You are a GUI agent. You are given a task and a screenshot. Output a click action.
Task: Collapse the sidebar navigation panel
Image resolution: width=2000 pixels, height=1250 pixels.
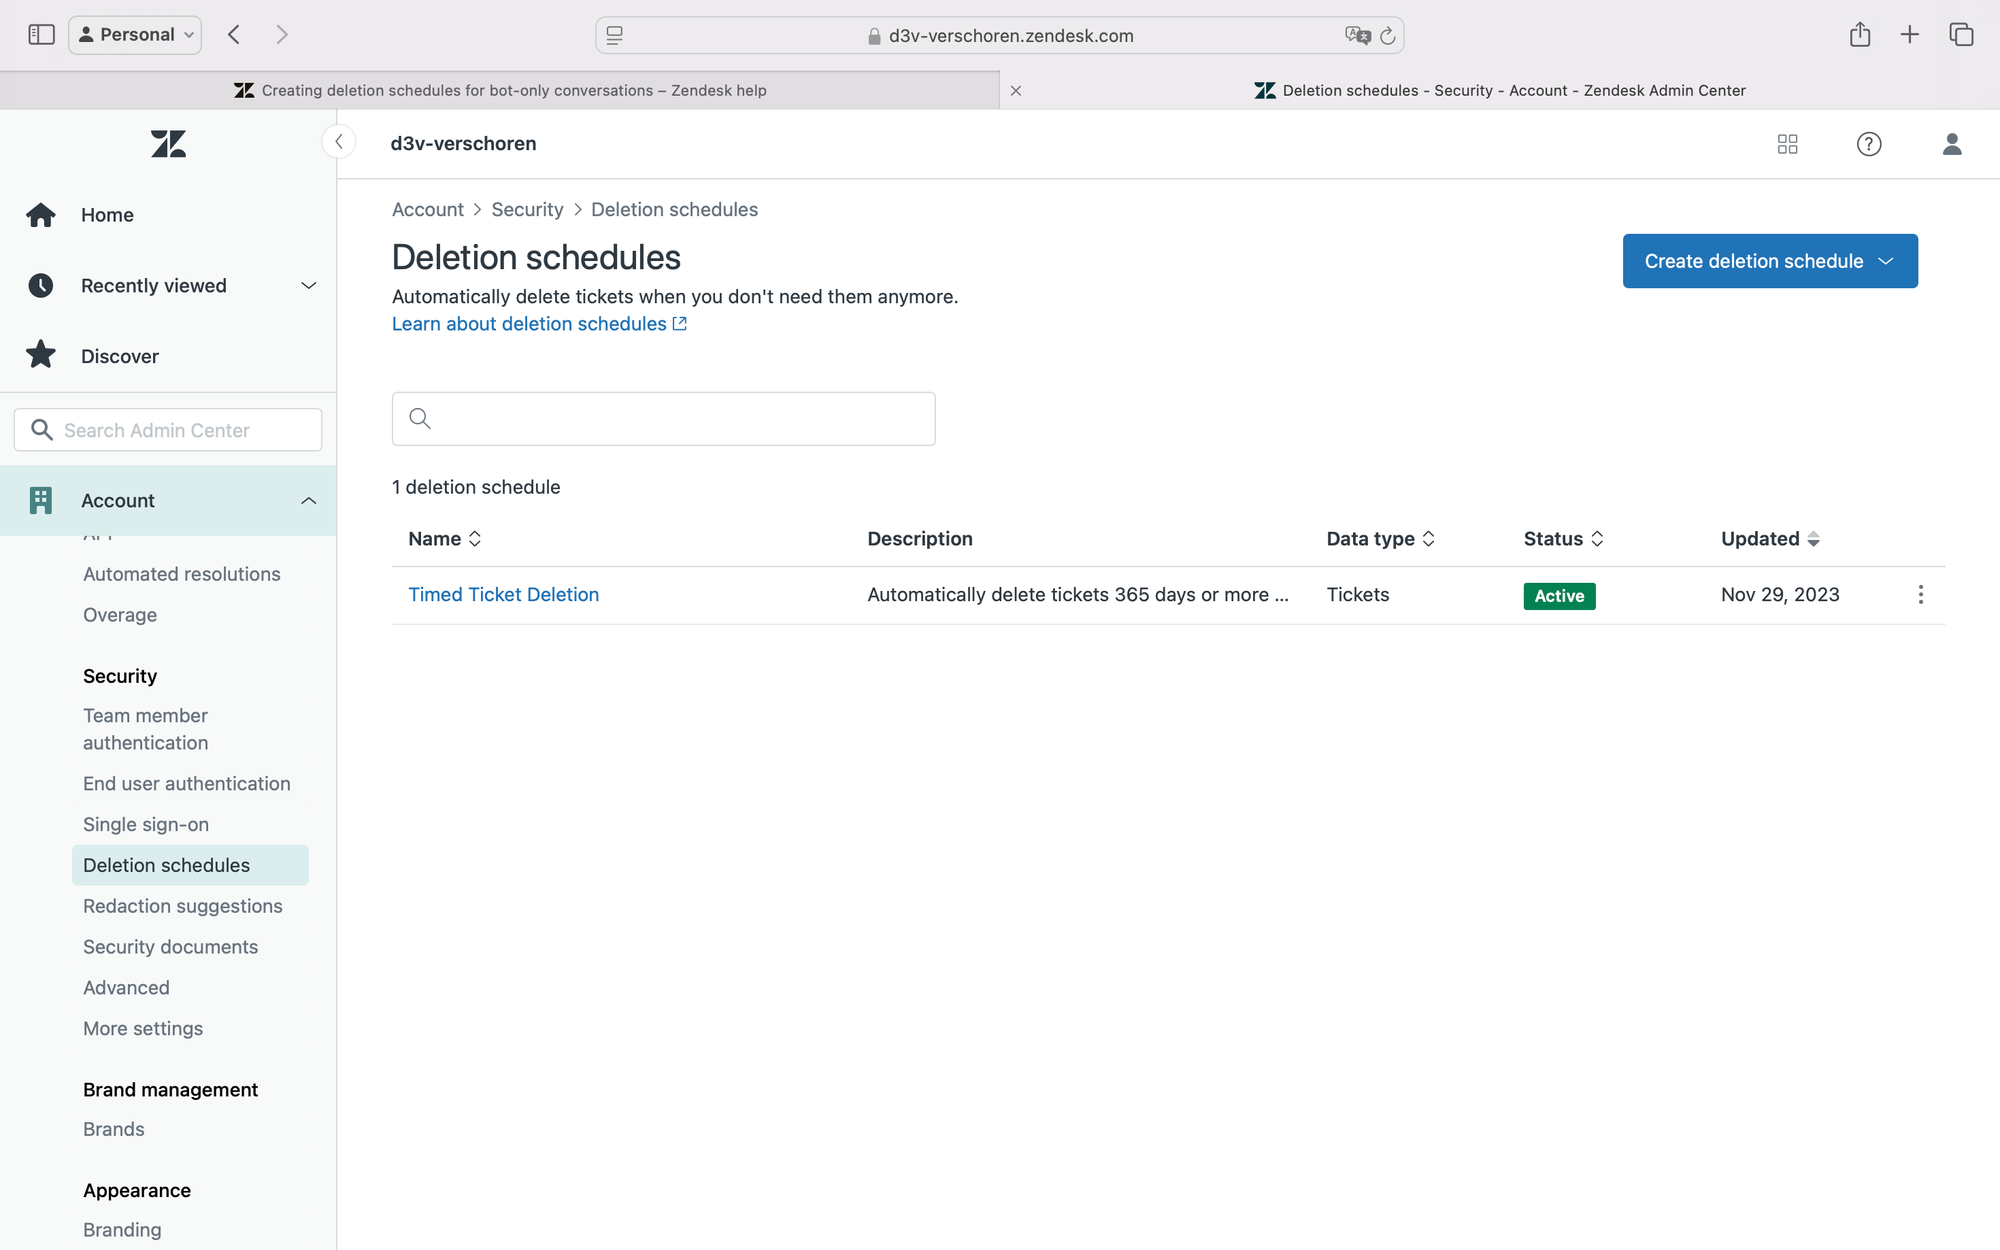click(339, 142)
